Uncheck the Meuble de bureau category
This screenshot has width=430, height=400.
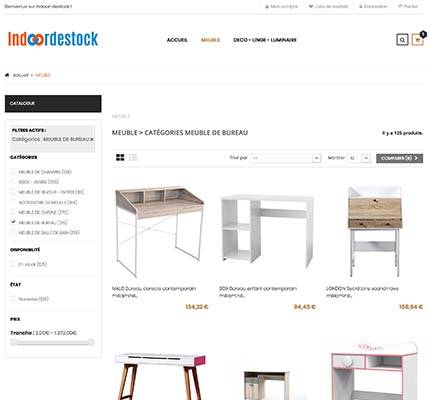(13, 222)
